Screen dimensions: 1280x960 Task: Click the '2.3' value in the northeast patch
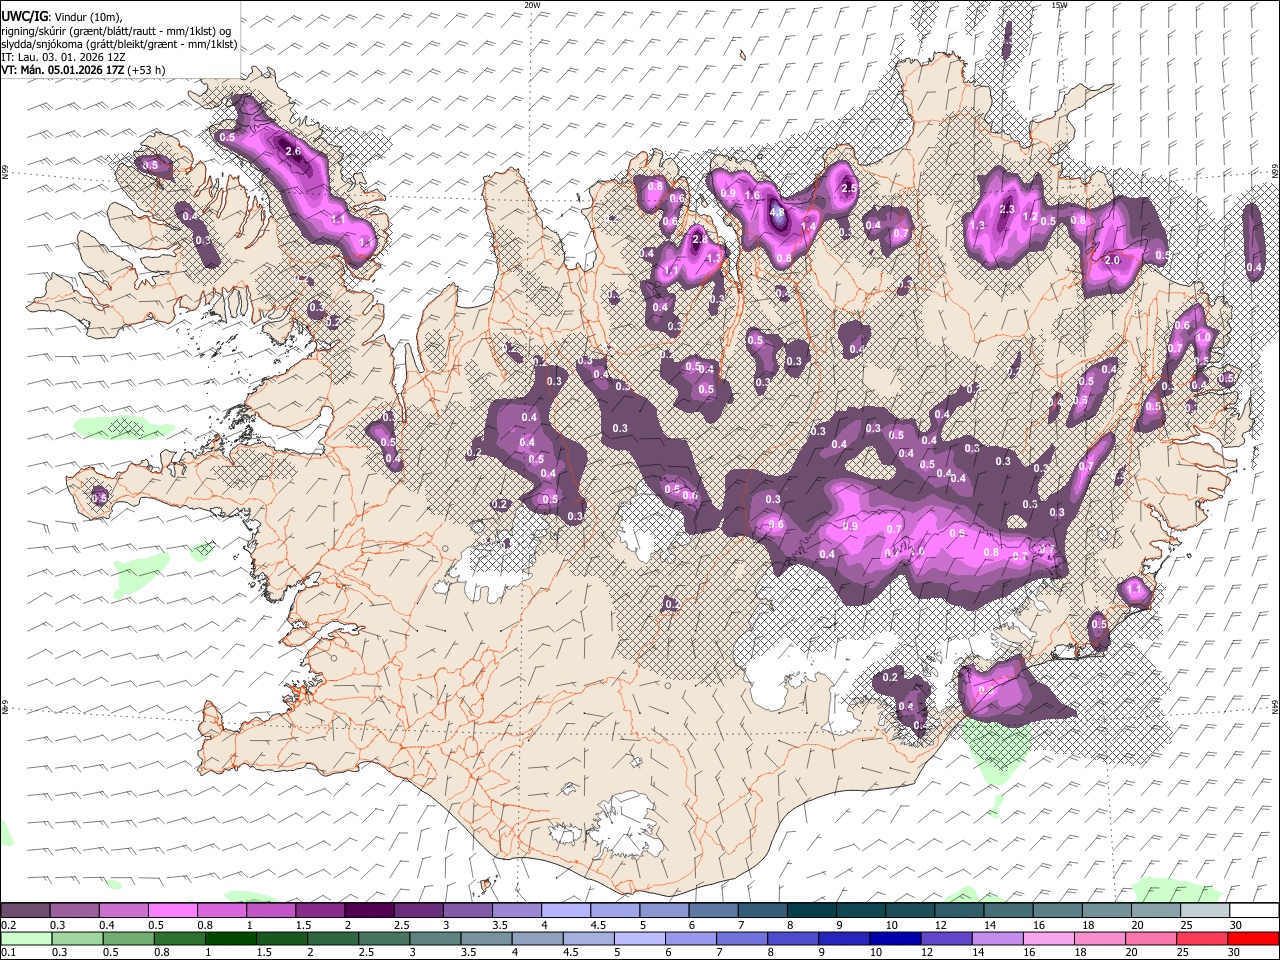1007,209
